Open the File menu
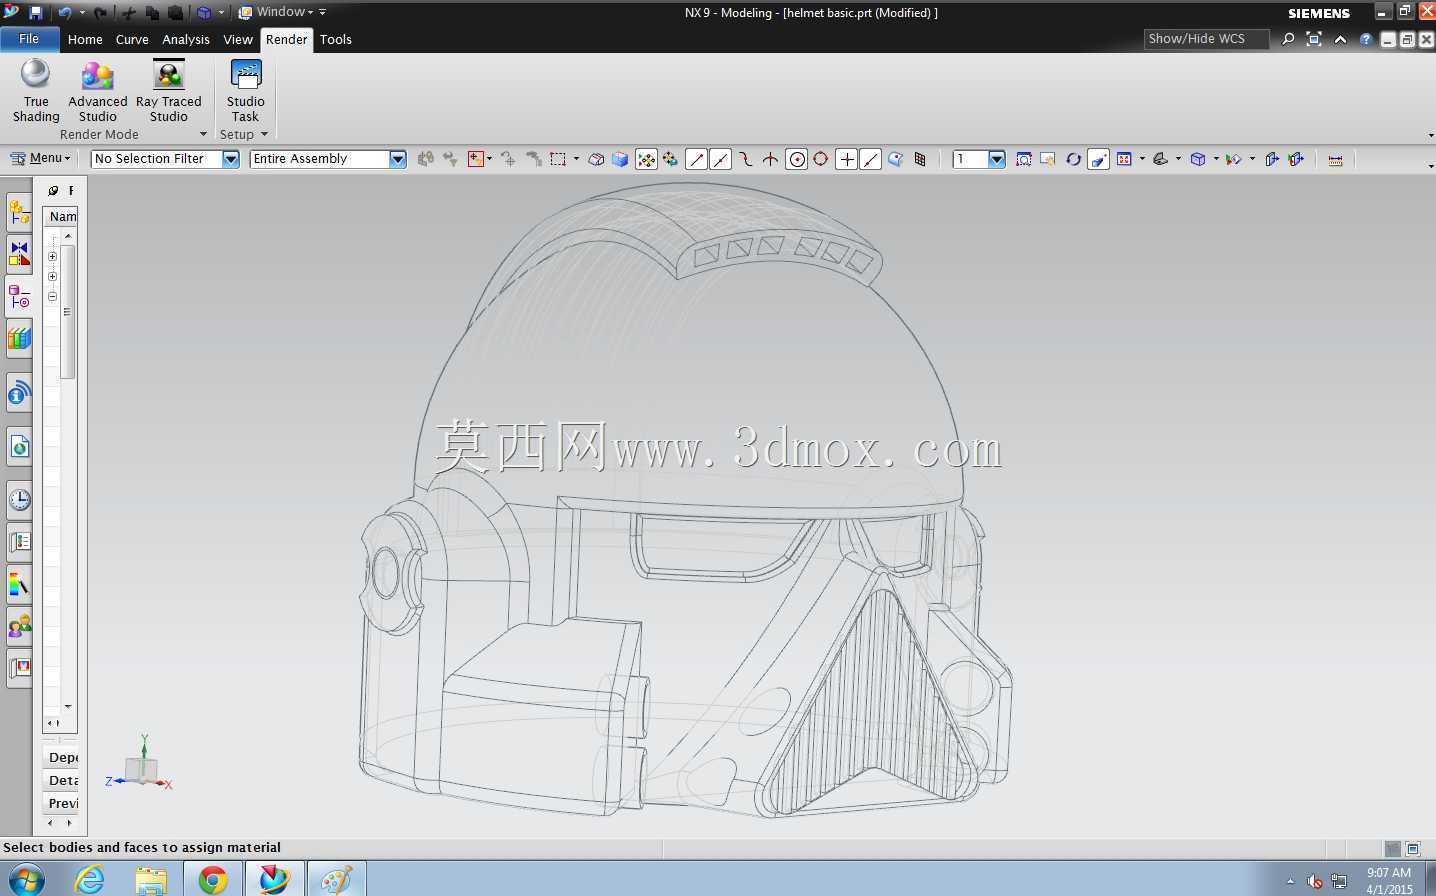 point(29,39)
